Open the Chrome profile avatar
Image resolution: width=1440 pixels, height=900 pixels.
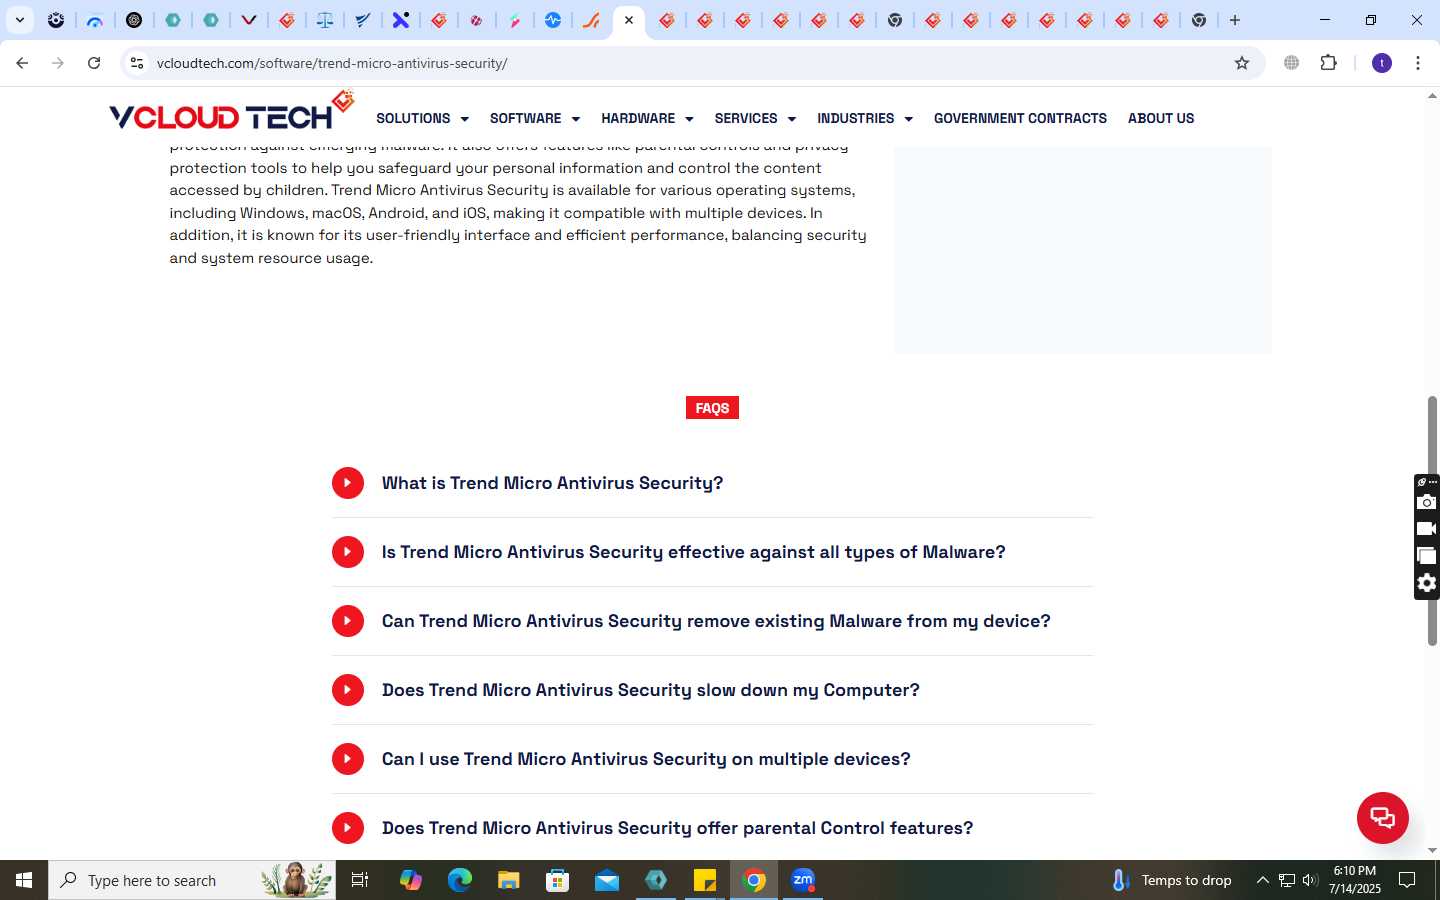[1382, 63]
